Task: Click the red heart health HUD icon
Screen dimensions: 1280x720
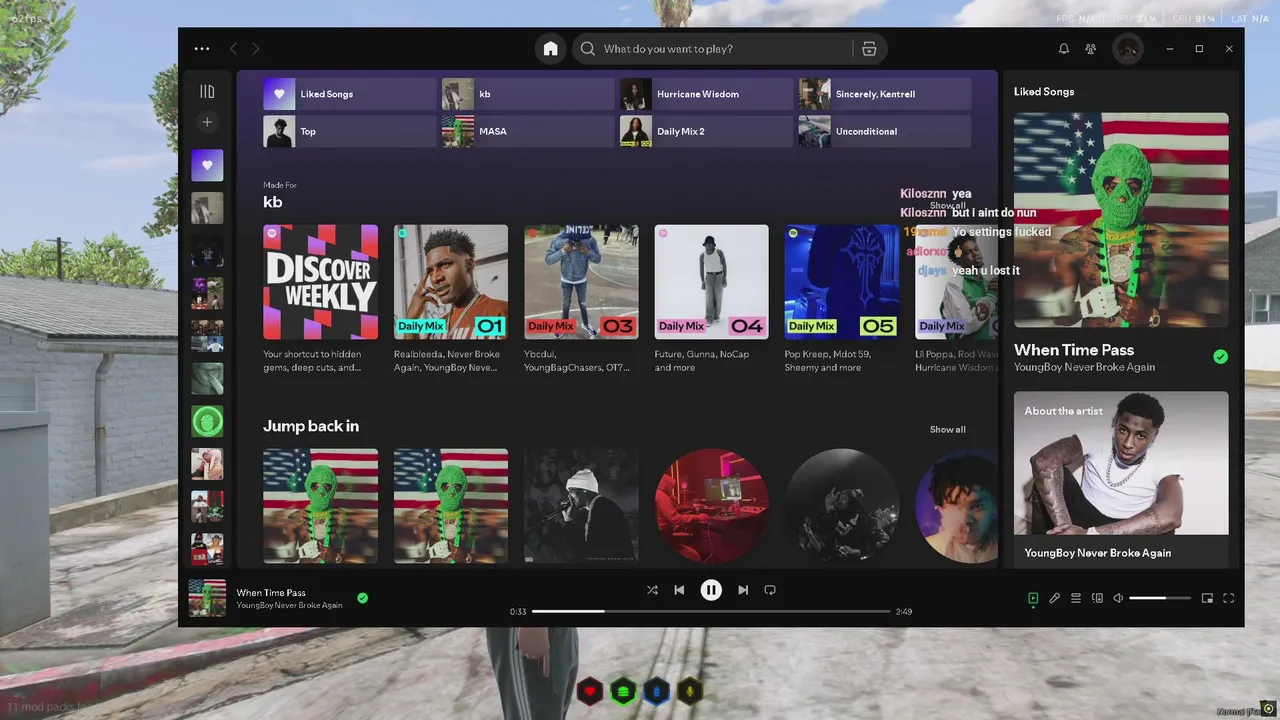Action: click(591, 691)
